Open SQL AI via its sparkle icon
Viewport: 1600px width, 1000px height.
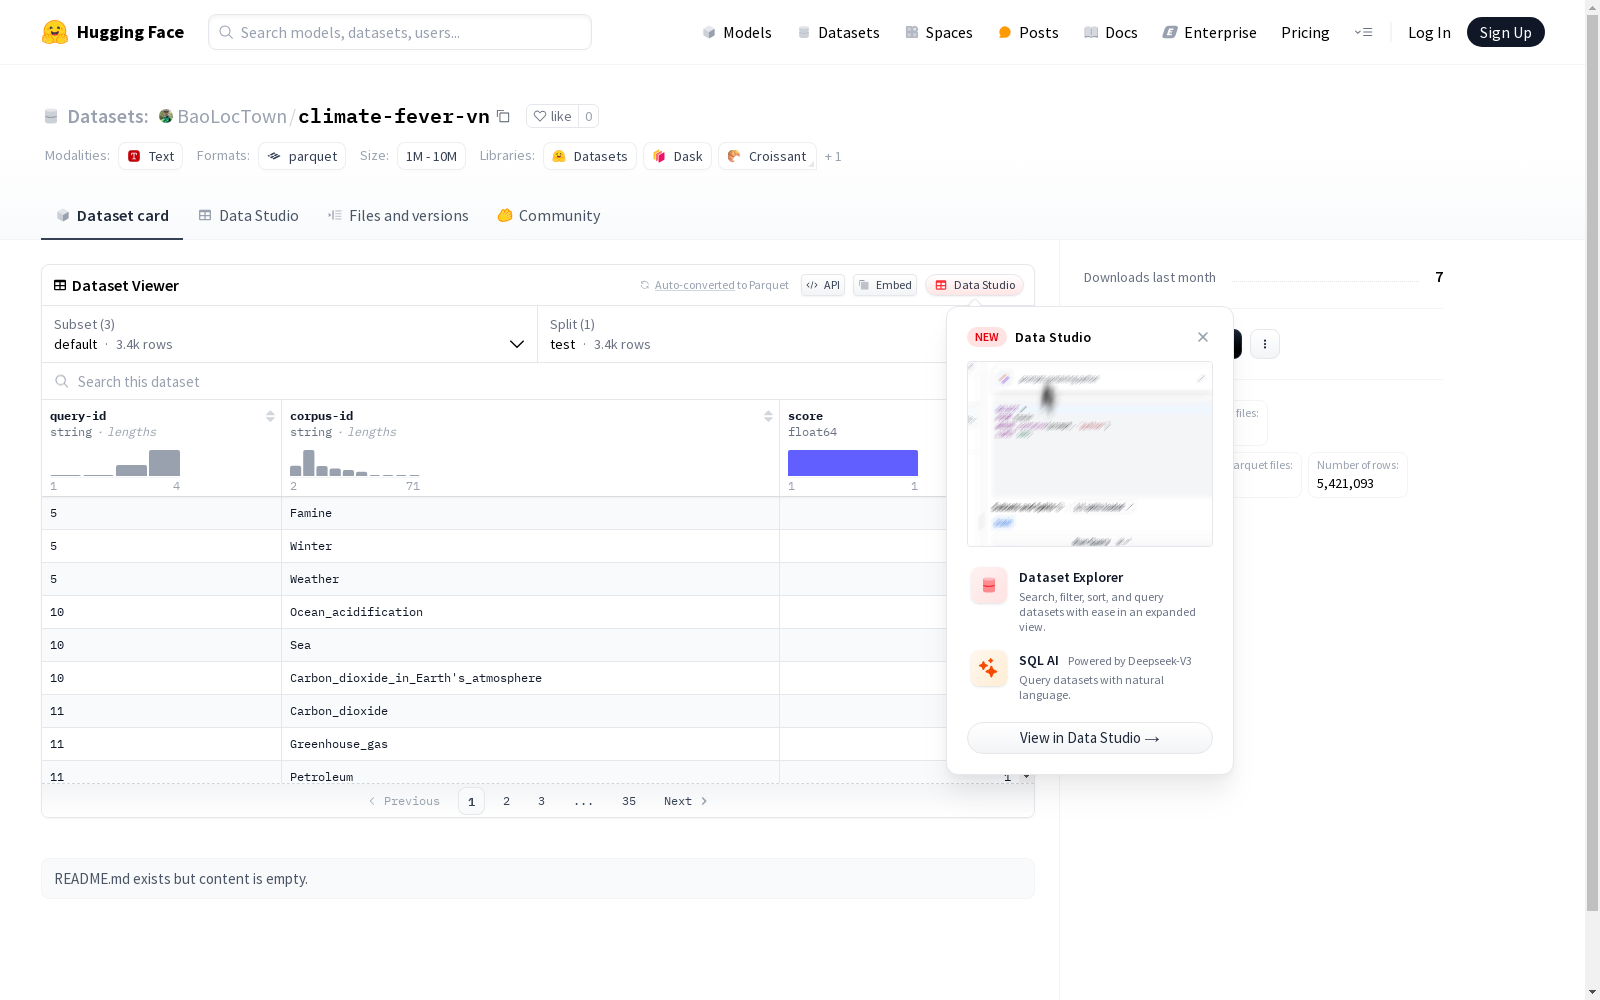tap(989, 668)
